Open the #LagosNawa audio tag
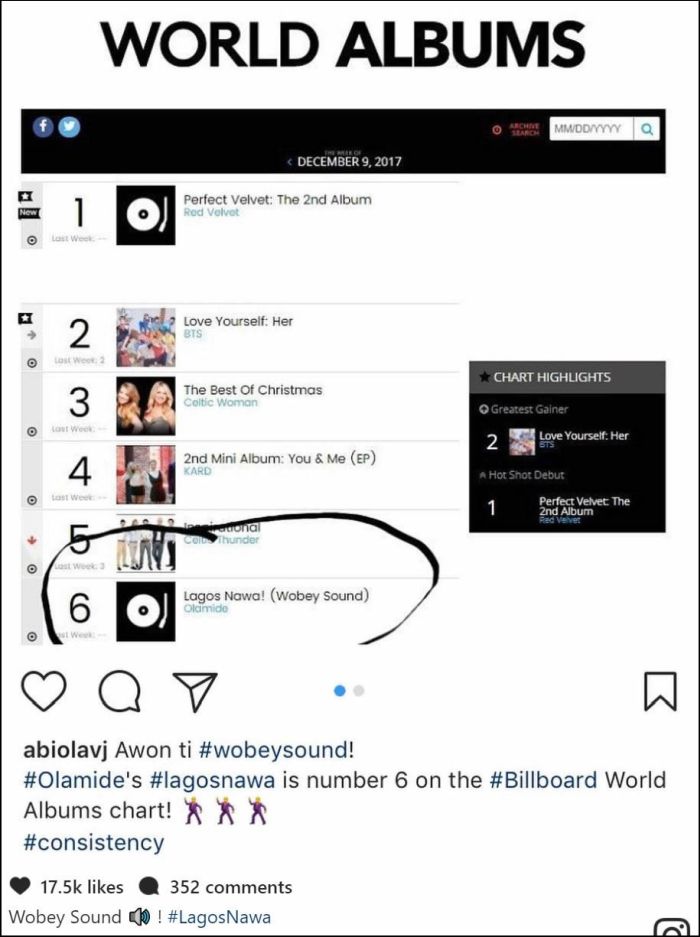This screenshot has height=937, width=700. click(219, 916)
